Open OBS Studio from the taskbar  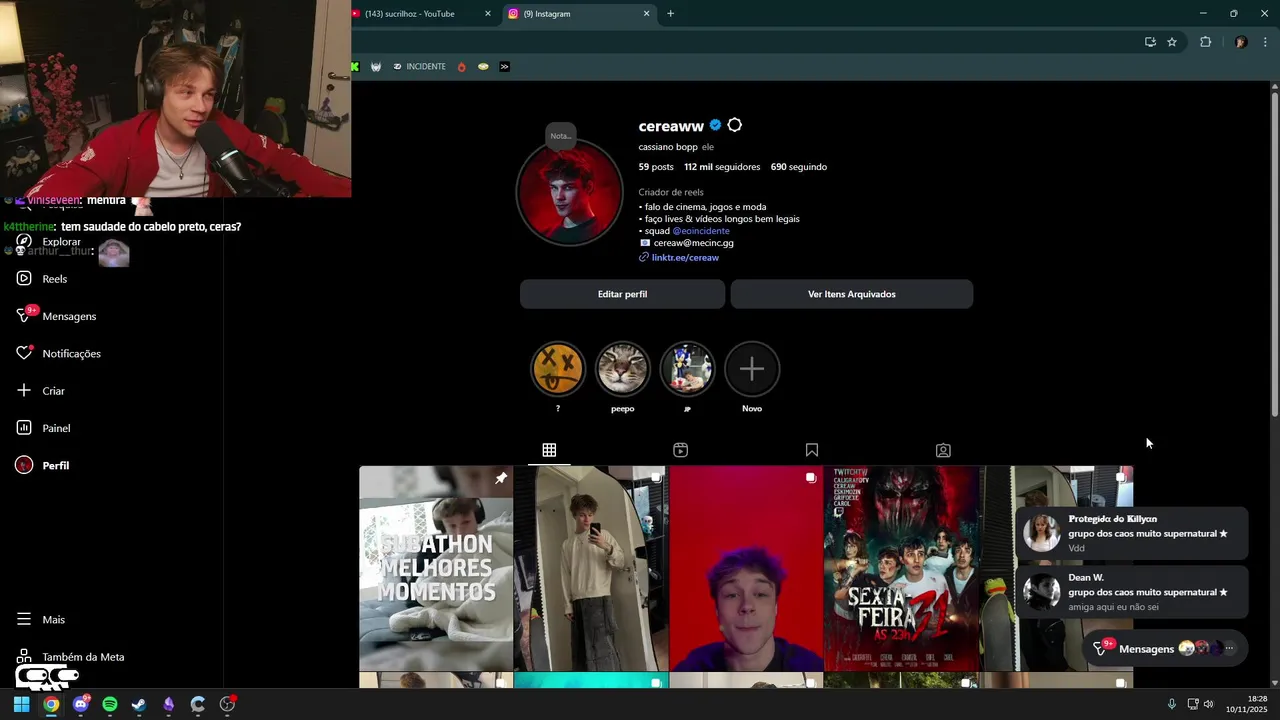[x=227, y=704]
